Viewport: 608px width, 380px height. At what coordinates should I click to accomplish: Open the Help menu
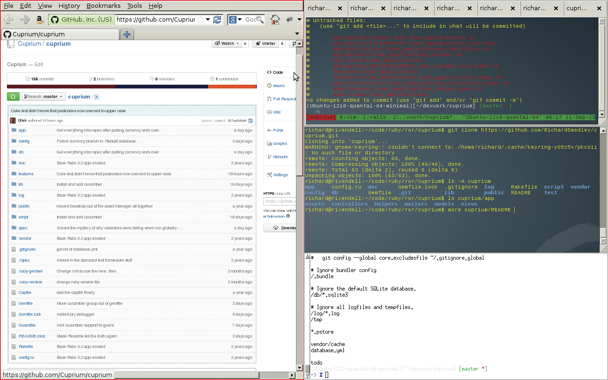coord(155,5)
